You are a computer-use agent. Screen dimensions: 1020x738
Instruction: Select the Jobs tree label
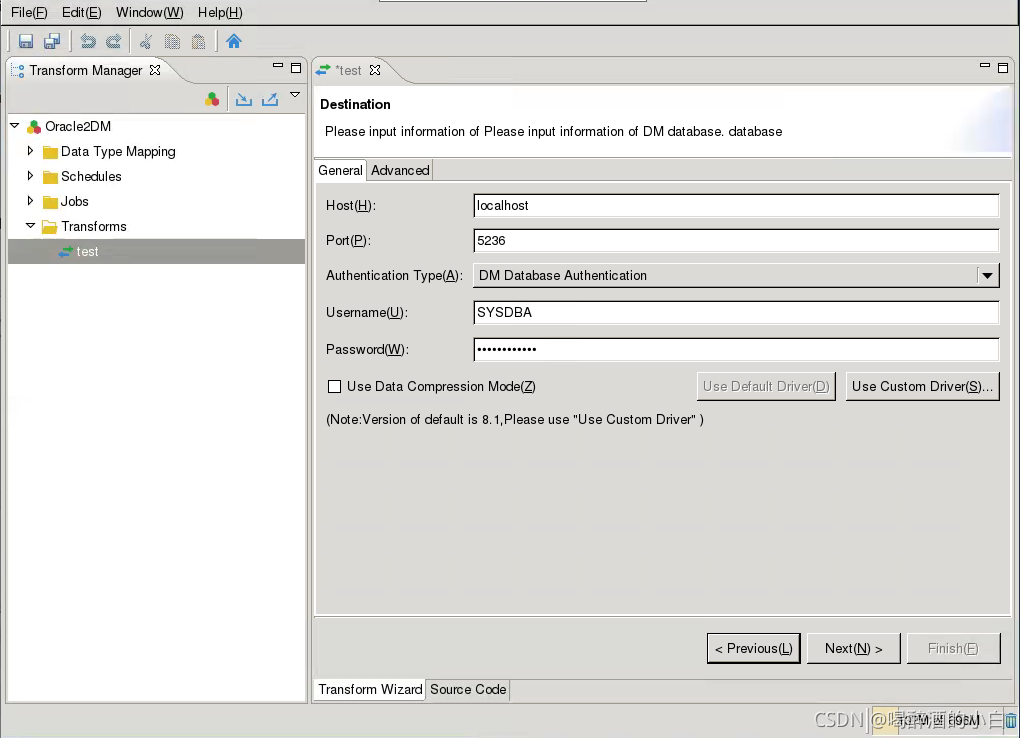(x=75, y=202)
